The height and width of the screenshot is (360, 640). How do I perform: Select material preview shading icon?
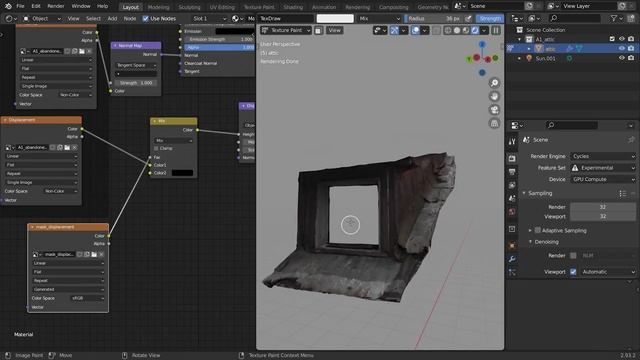[466, 30]
